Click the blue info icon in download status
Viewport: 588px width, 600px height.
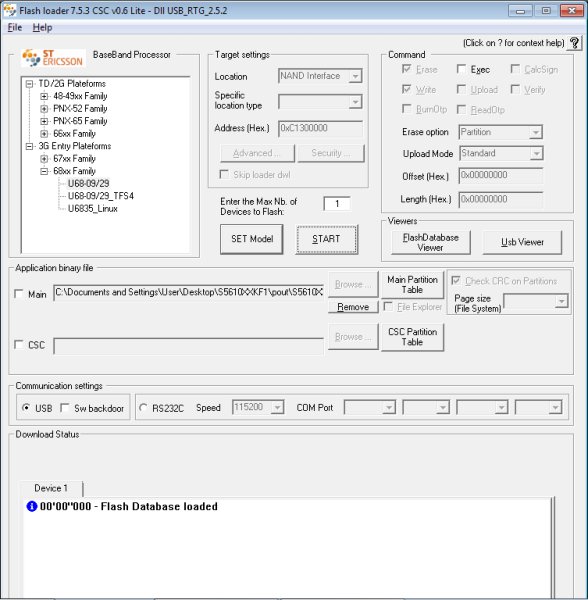click(x=32, y=506)
